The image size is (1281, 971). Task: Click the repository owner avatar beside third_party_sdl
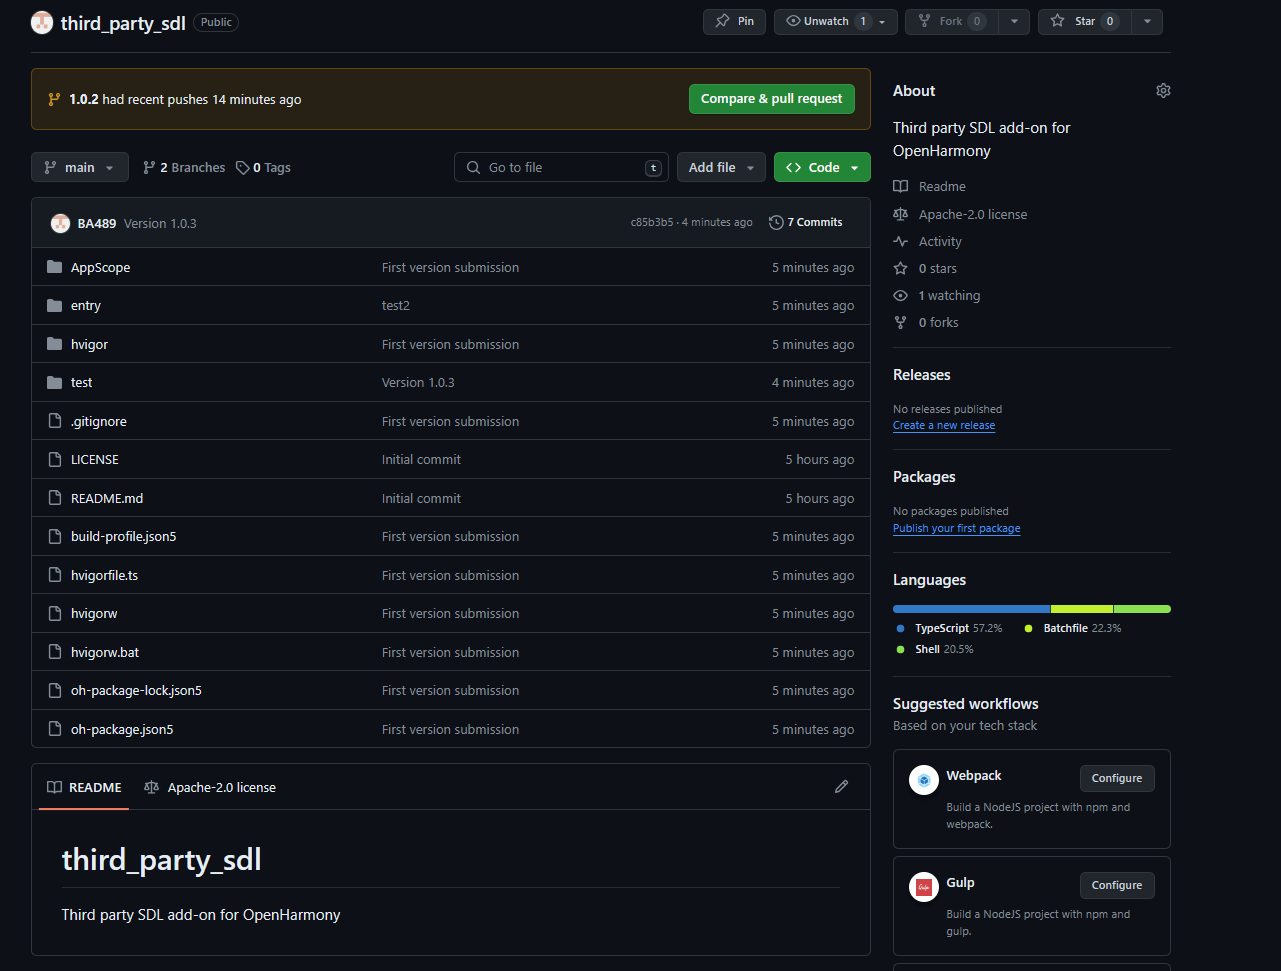(42, 22)
